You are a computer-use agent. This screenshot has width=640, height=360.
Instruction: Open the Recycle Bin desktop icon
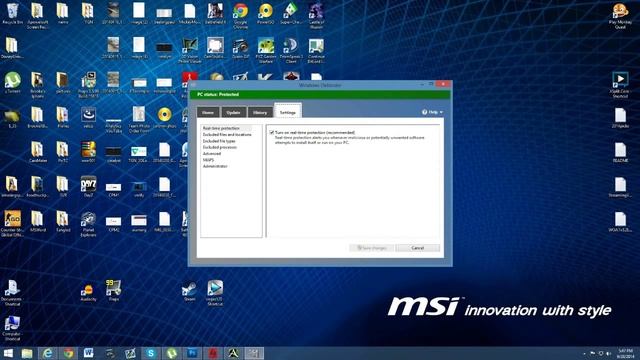click(12, 14)
